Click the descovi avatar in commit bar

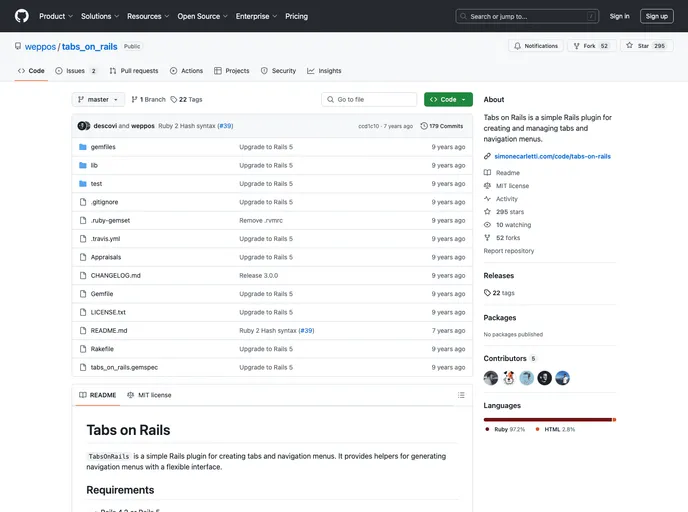point(81,126)
